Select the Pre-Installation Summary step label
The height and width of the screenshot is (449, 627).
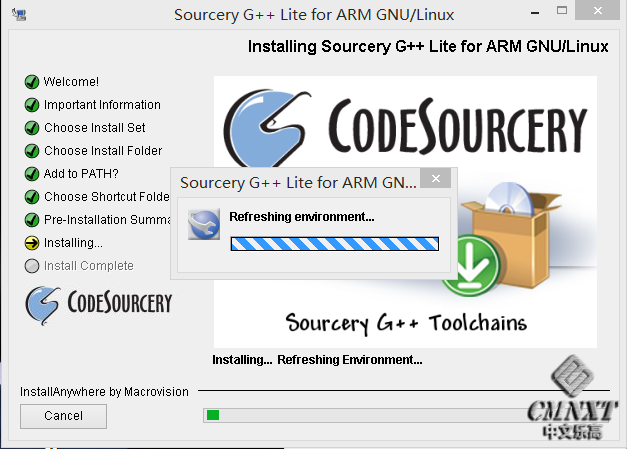coord(106,220)
